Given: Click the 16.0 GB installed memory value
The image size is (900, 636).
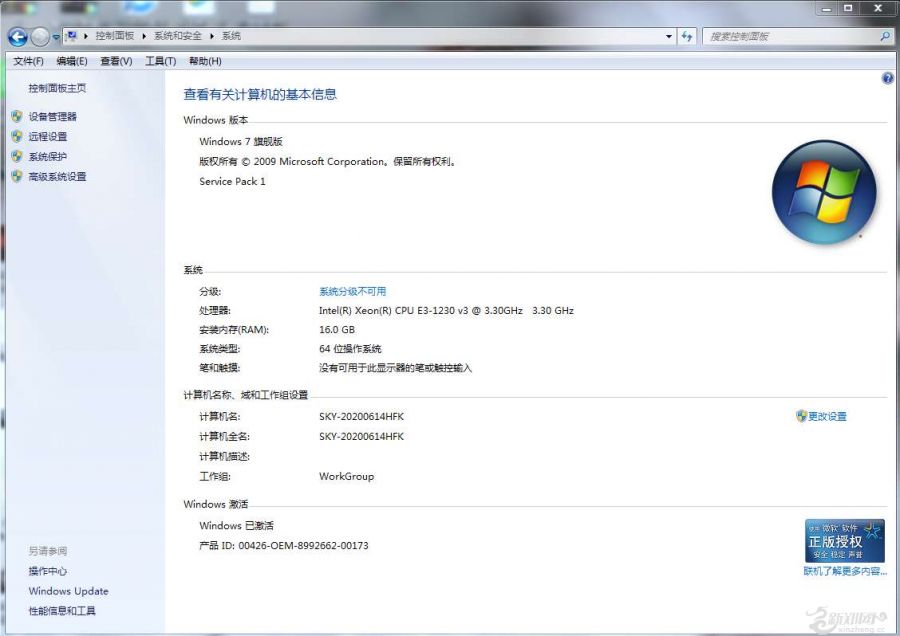Looking at the screenshot, I should click(x=337, y=329).
